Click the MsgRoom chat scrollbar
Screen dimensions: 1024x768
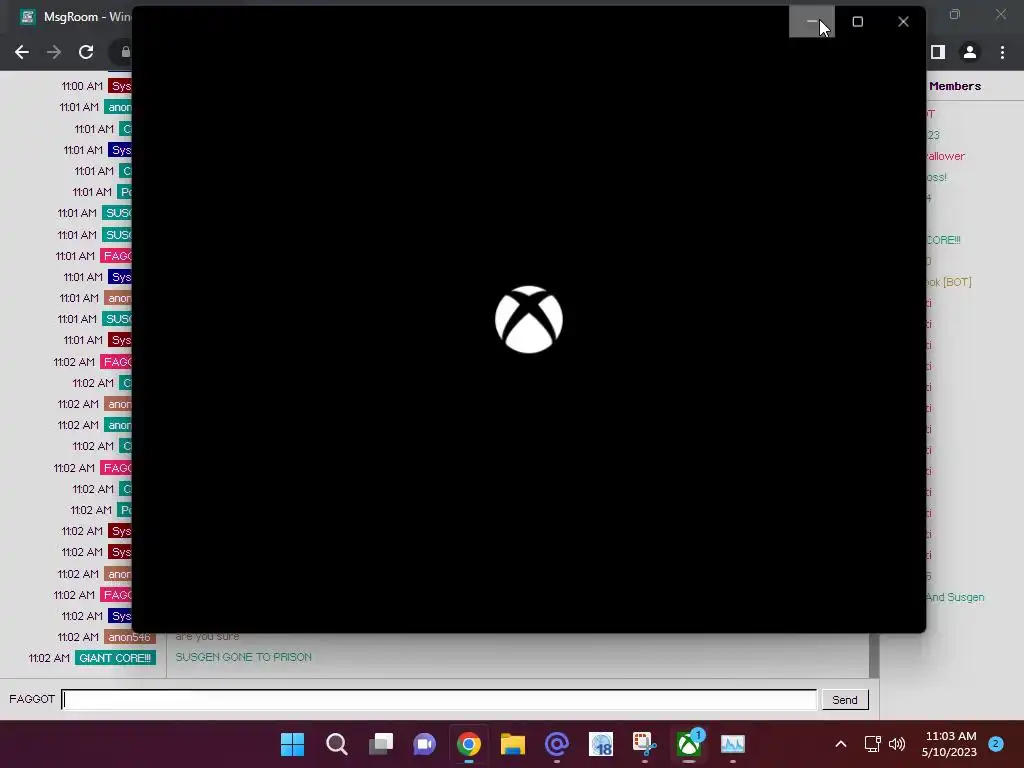[874, 656]
